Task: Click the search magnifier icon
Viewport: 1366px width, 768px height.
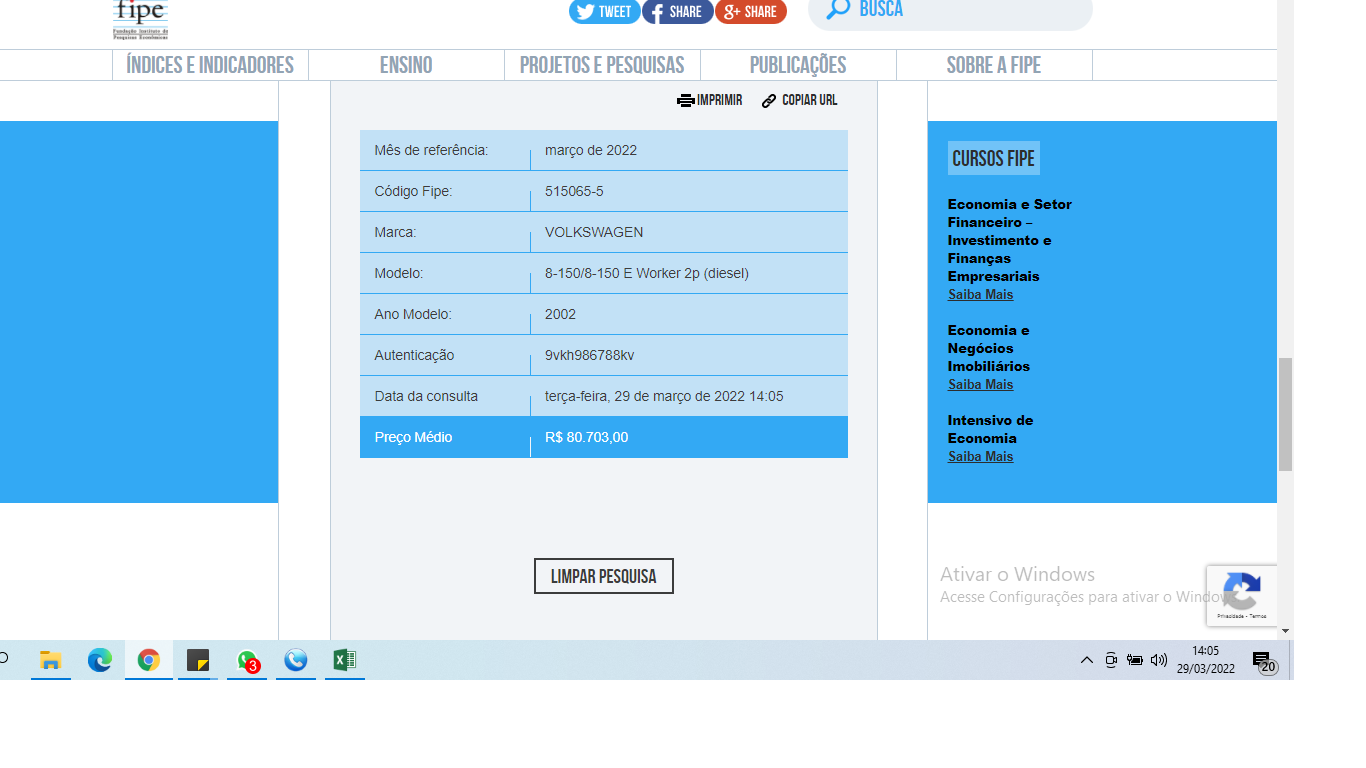Action: [838, 10]
